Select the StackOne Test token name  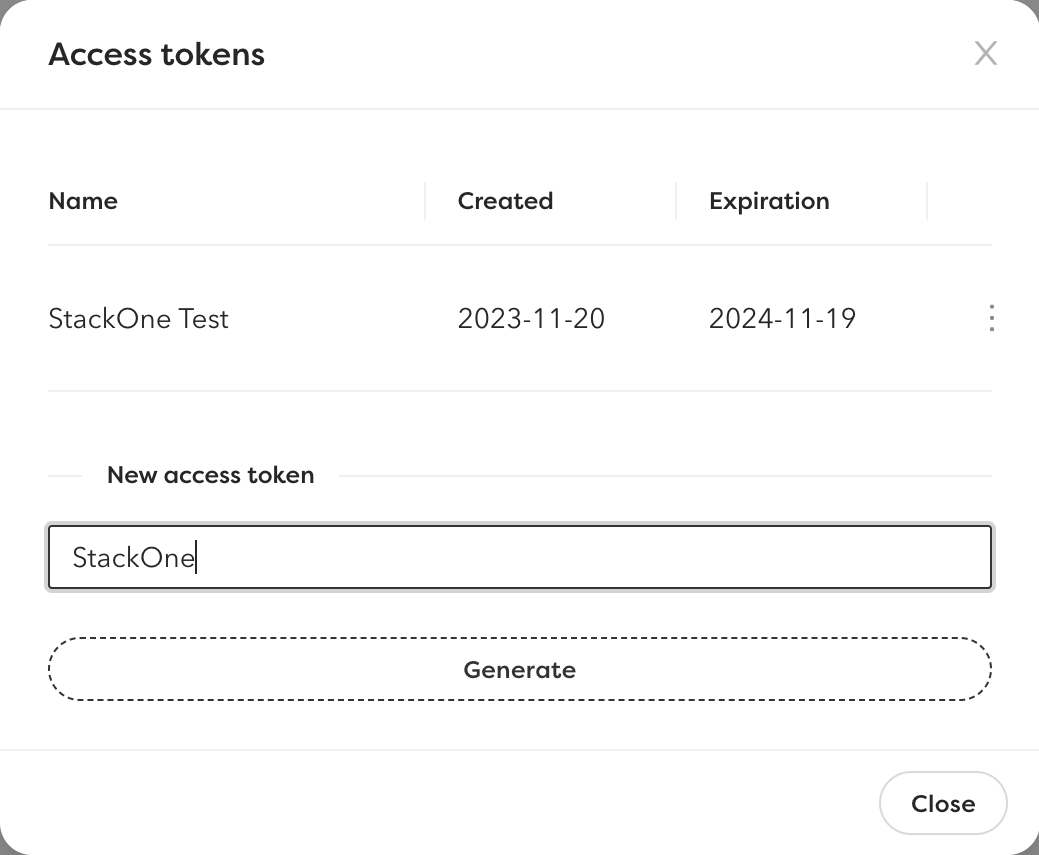138,318
